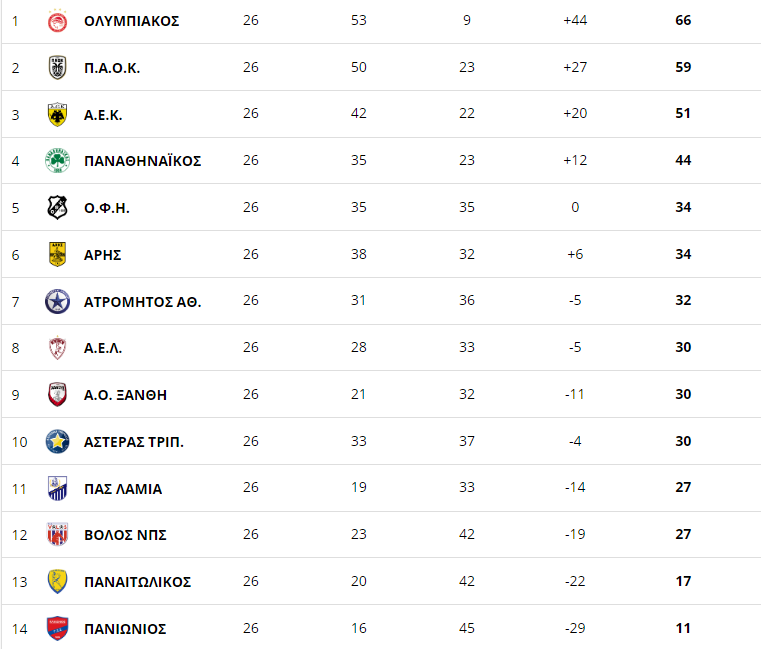The image size is (761, 649).
Task: Click the Olympiakos red club crest
Action: point(57,21)
